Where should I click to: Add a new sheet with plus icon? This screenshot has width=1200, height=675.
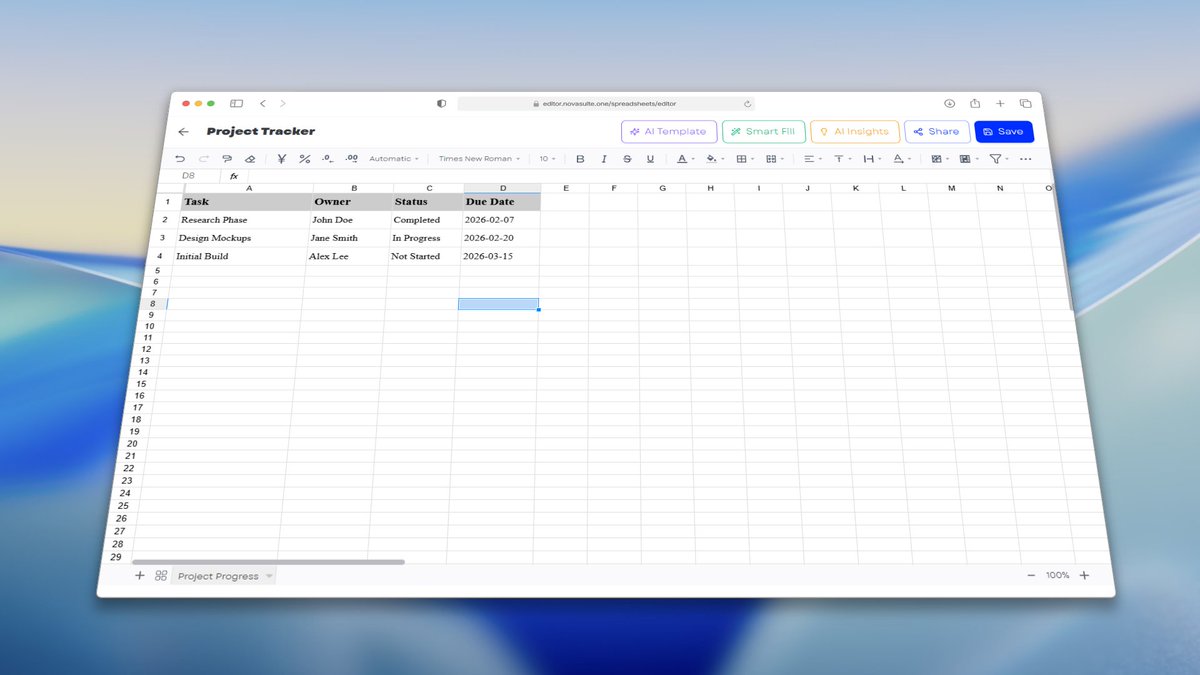140,575
